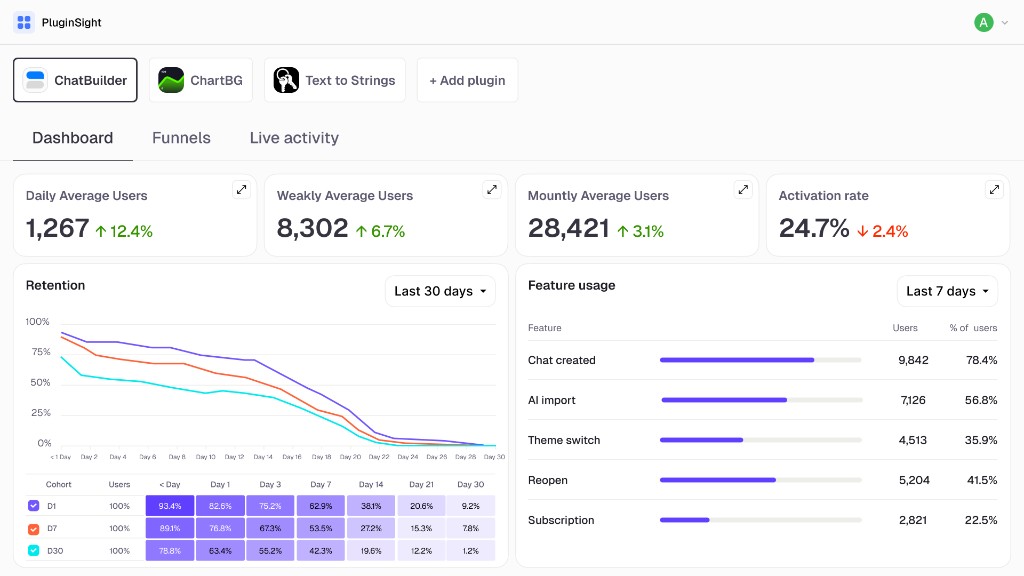Click the ChatBuilder plugin icon
The width and height of the screenshot is (1024, 576).
coord(35,80)
